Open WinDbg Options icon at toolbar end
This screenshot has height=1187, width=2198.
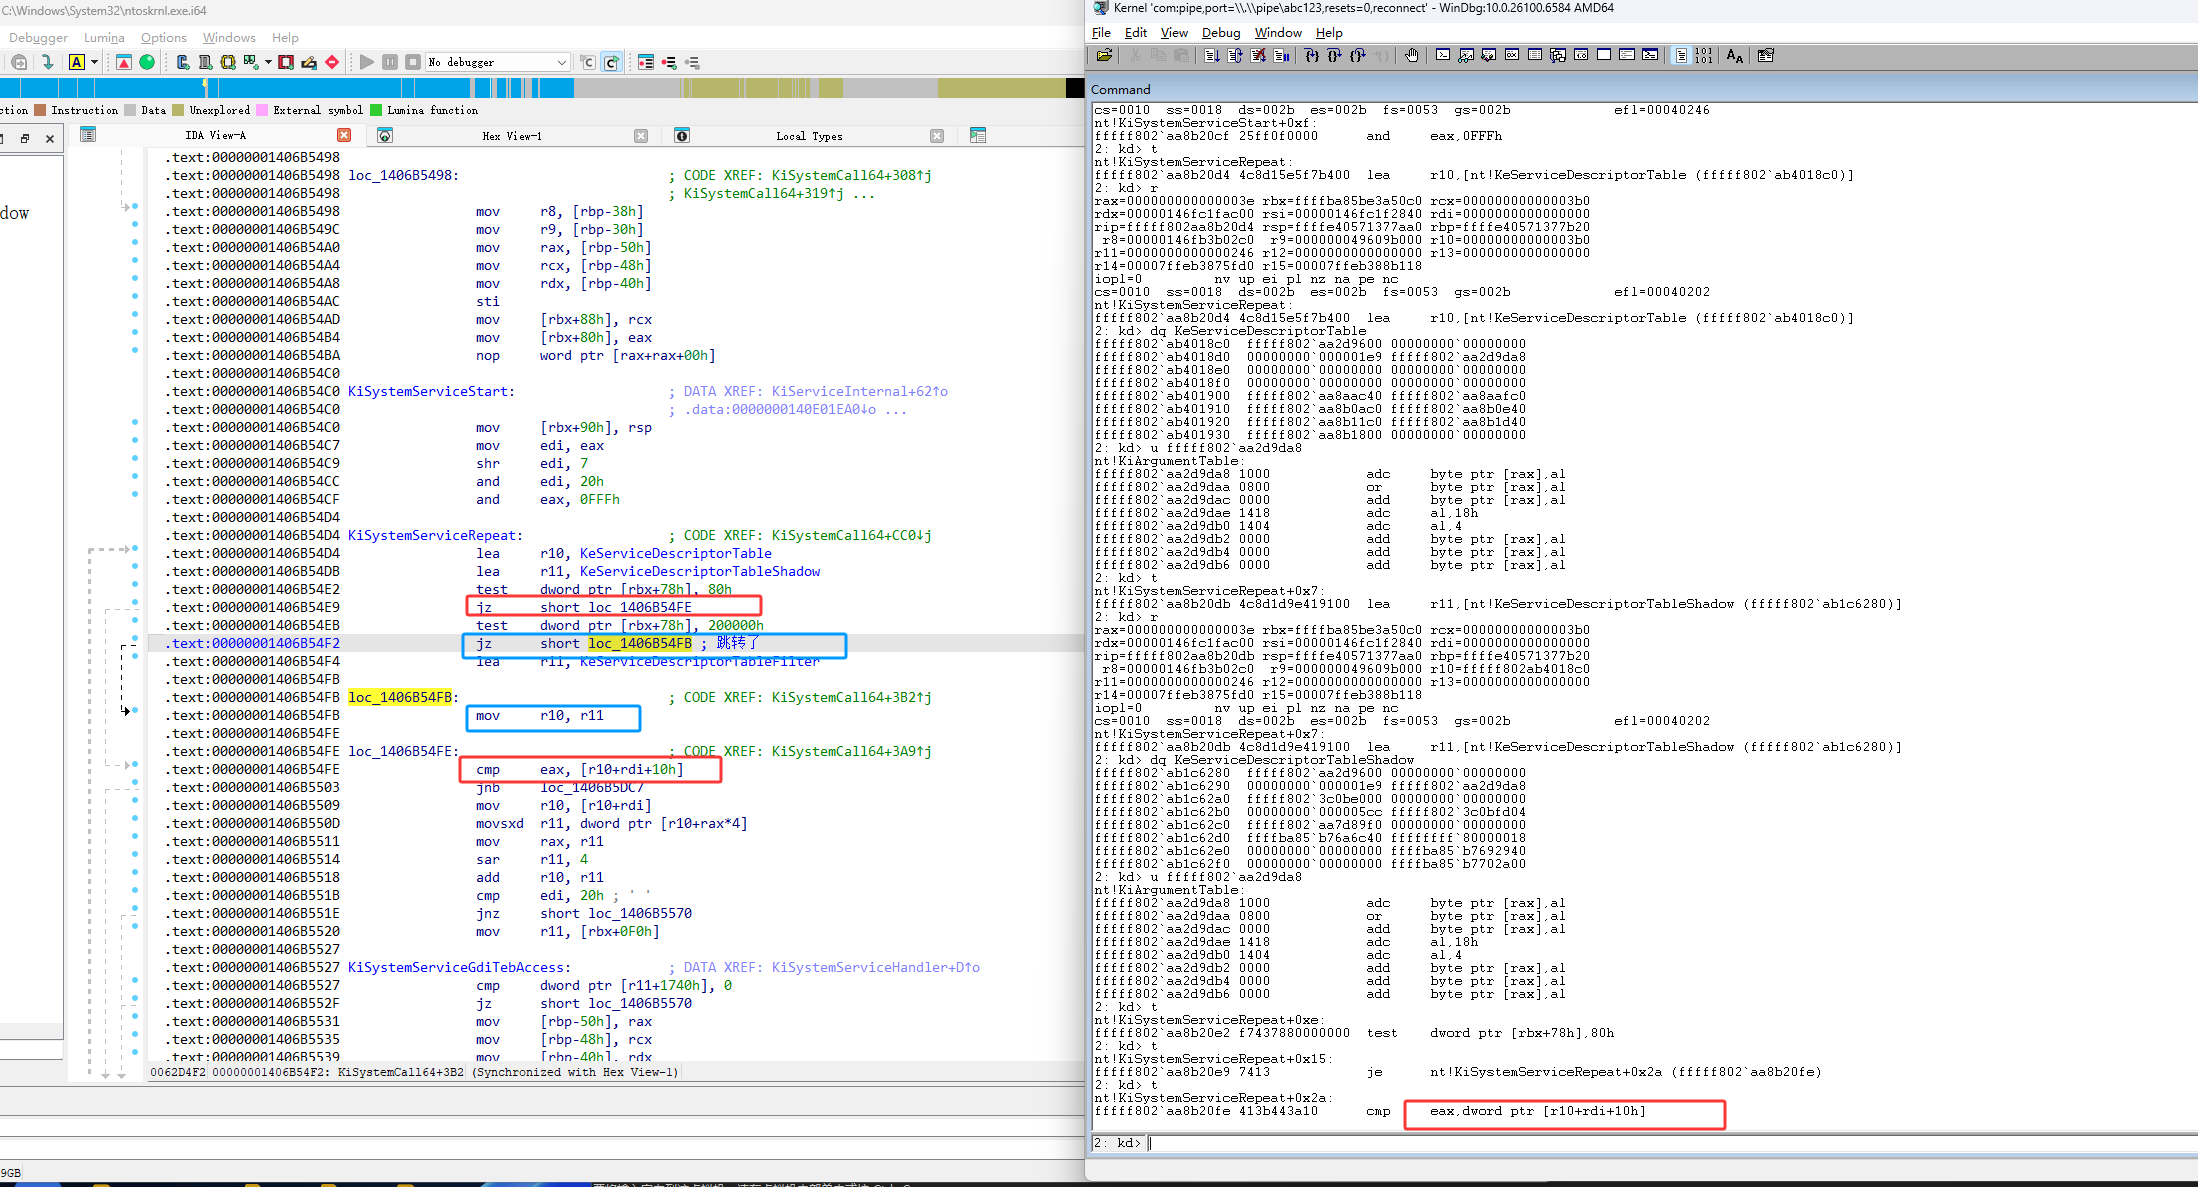(1765, 56)
